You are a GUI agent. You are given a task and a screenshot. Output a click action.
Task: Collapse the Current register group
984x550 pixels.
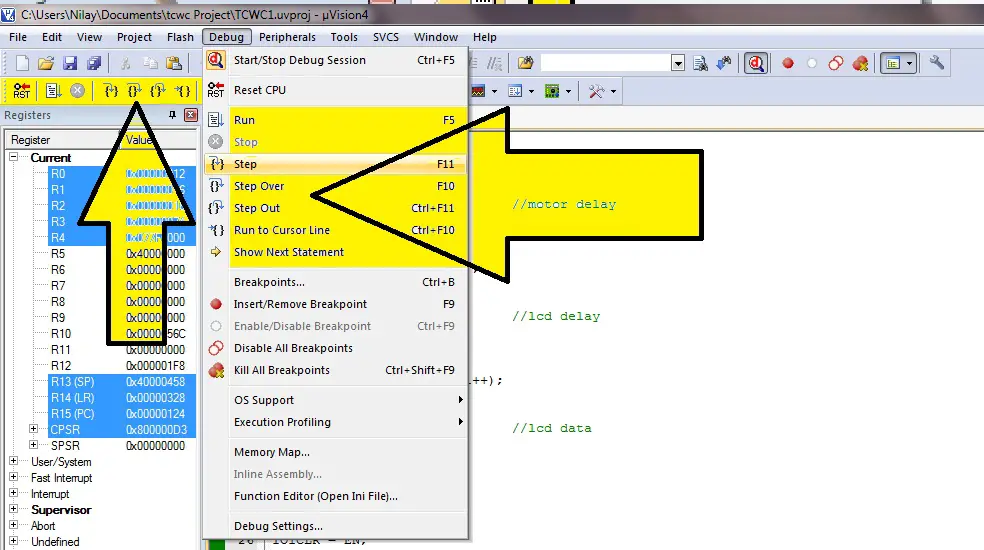coord(13,157)
